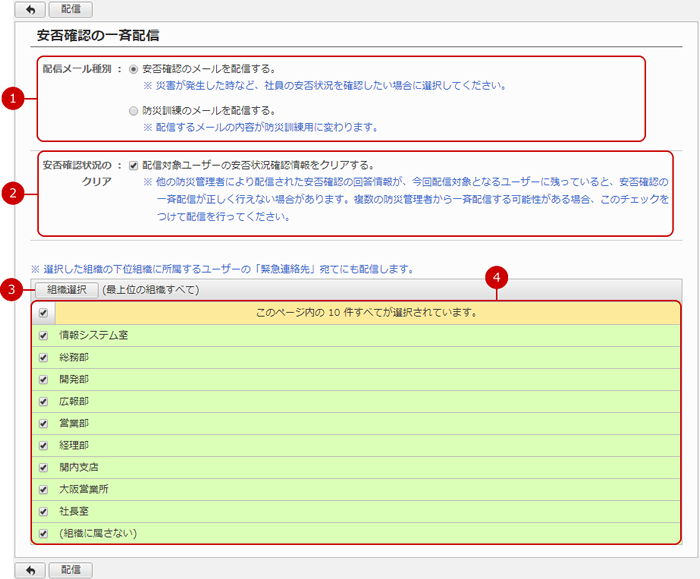Select 防災訓練のメールを配信する radio option
Screen dimensions: 700x579
(x=134, y=111)
